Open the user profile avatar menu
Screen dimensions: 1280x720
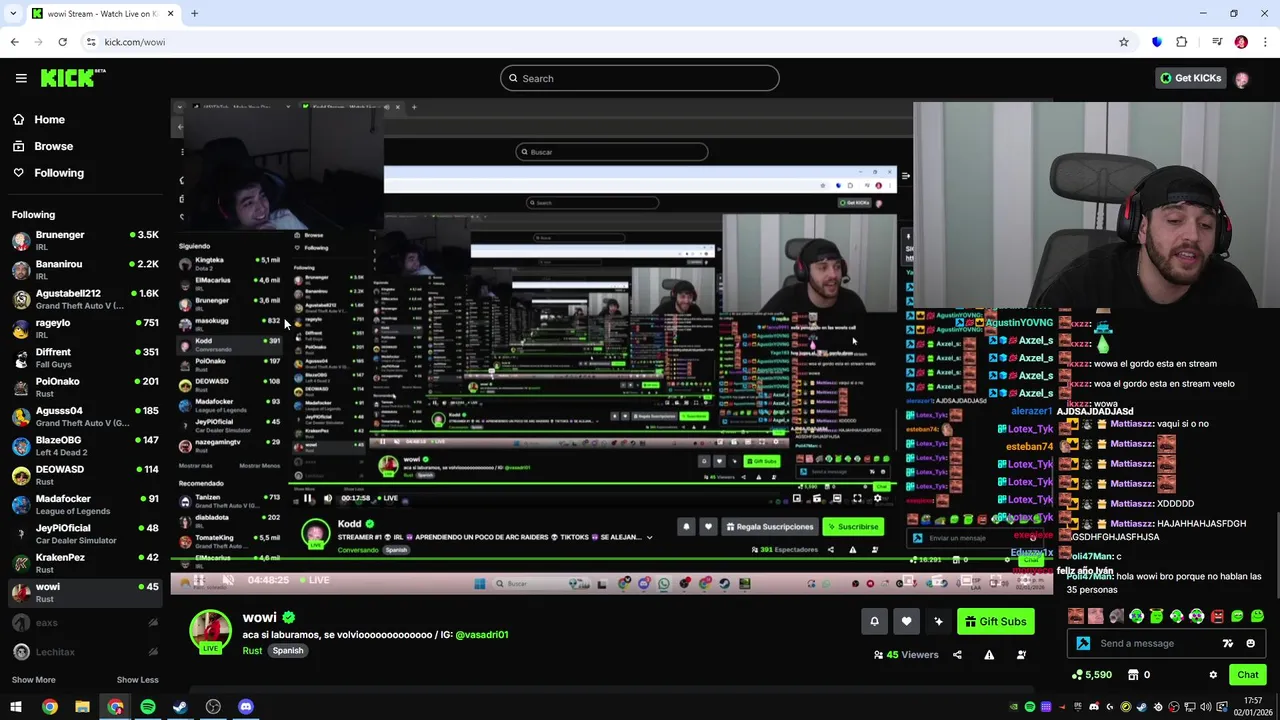coord(1242,79)
